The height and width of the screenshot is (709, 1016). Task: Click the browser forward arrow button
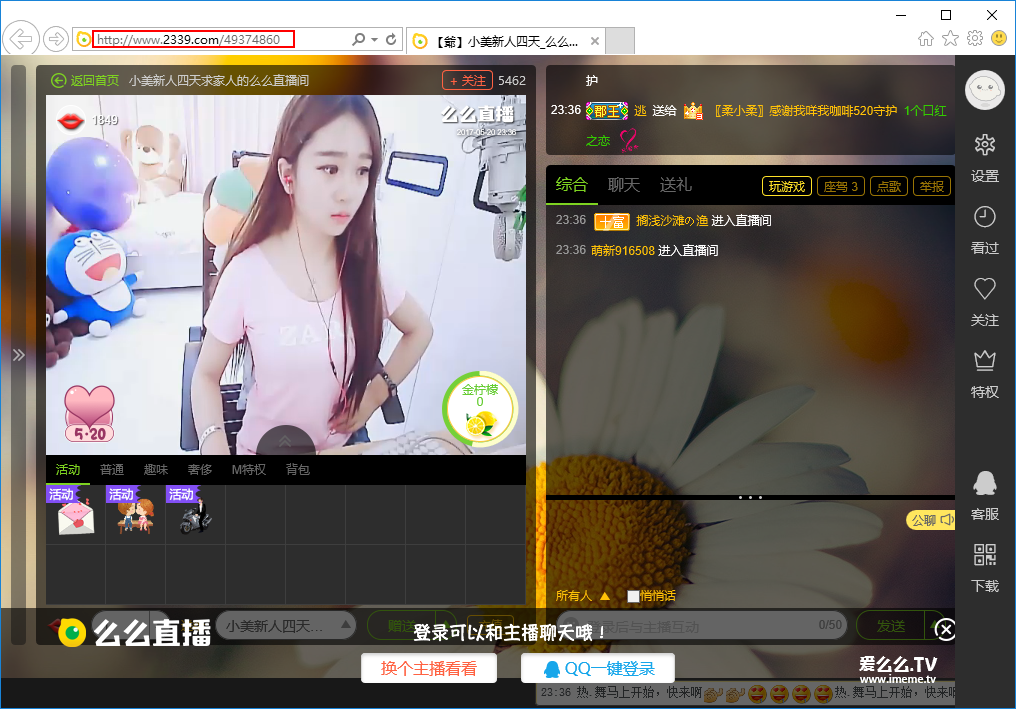(56, 40)
